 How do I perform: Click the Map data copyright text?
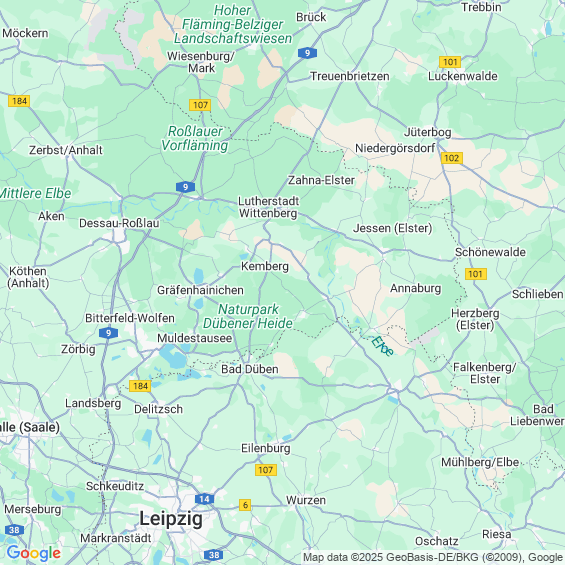[x=433, y=557]
